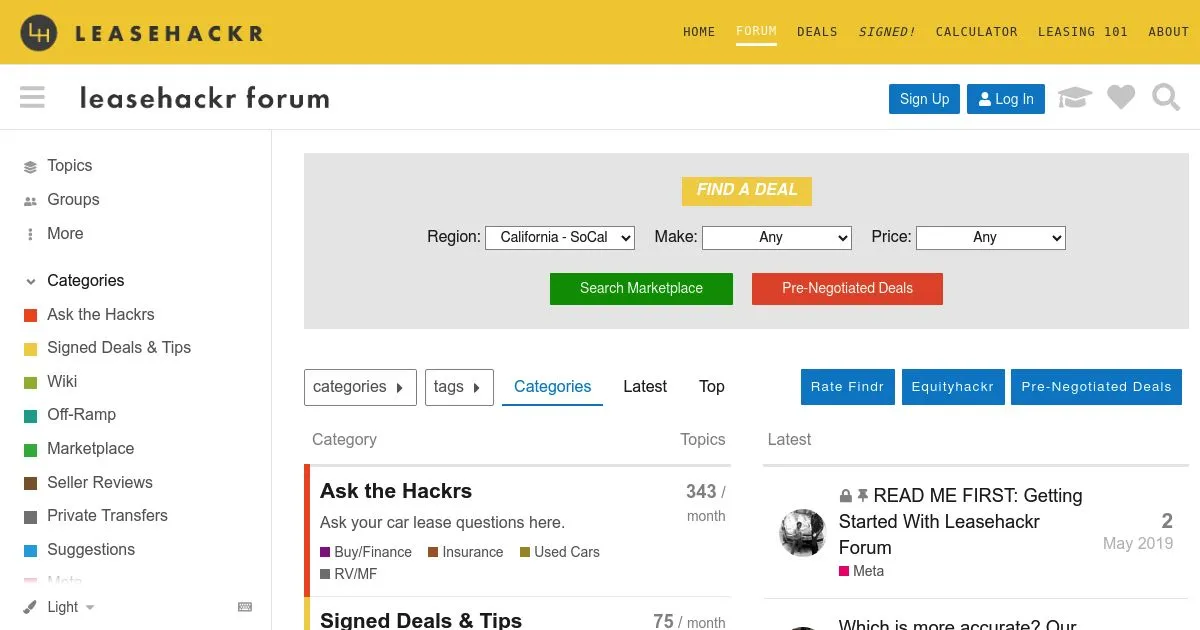Go to HOME in top navigation
This screenshot has height=630, width=1200.
point(699,32)
